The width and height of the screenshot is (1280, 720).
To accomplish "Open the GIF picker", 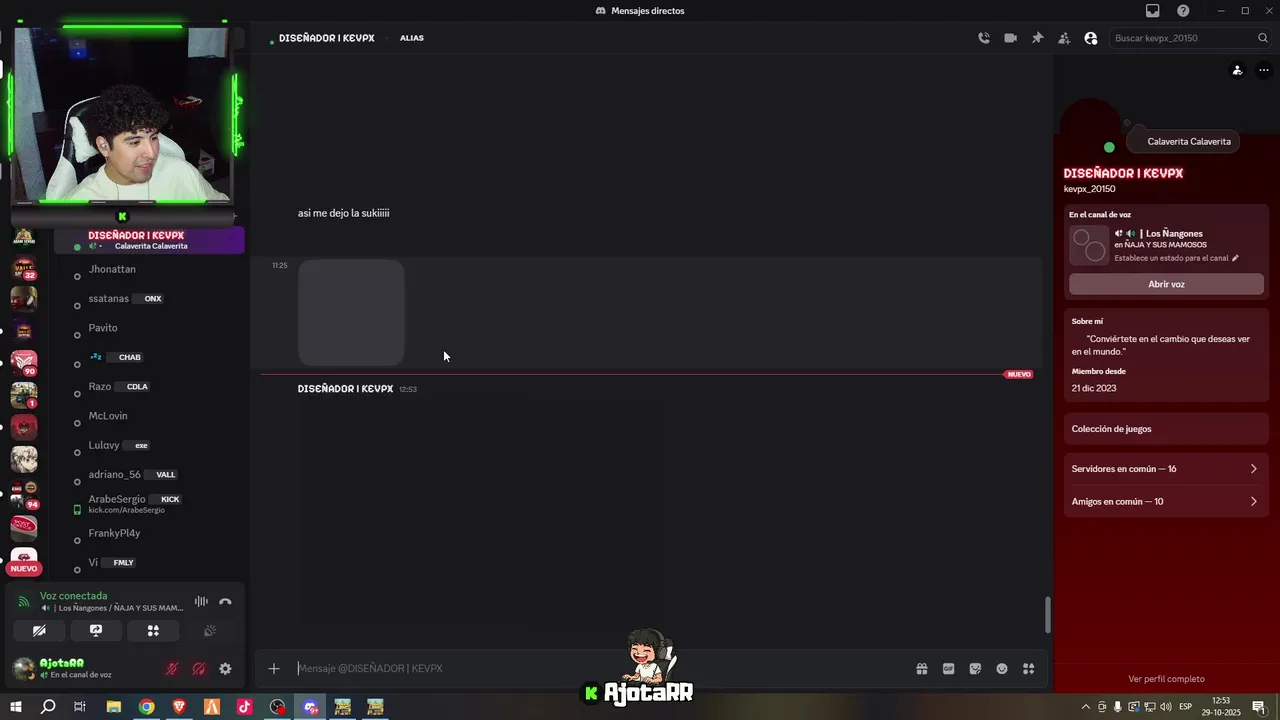I will [948, 669].
